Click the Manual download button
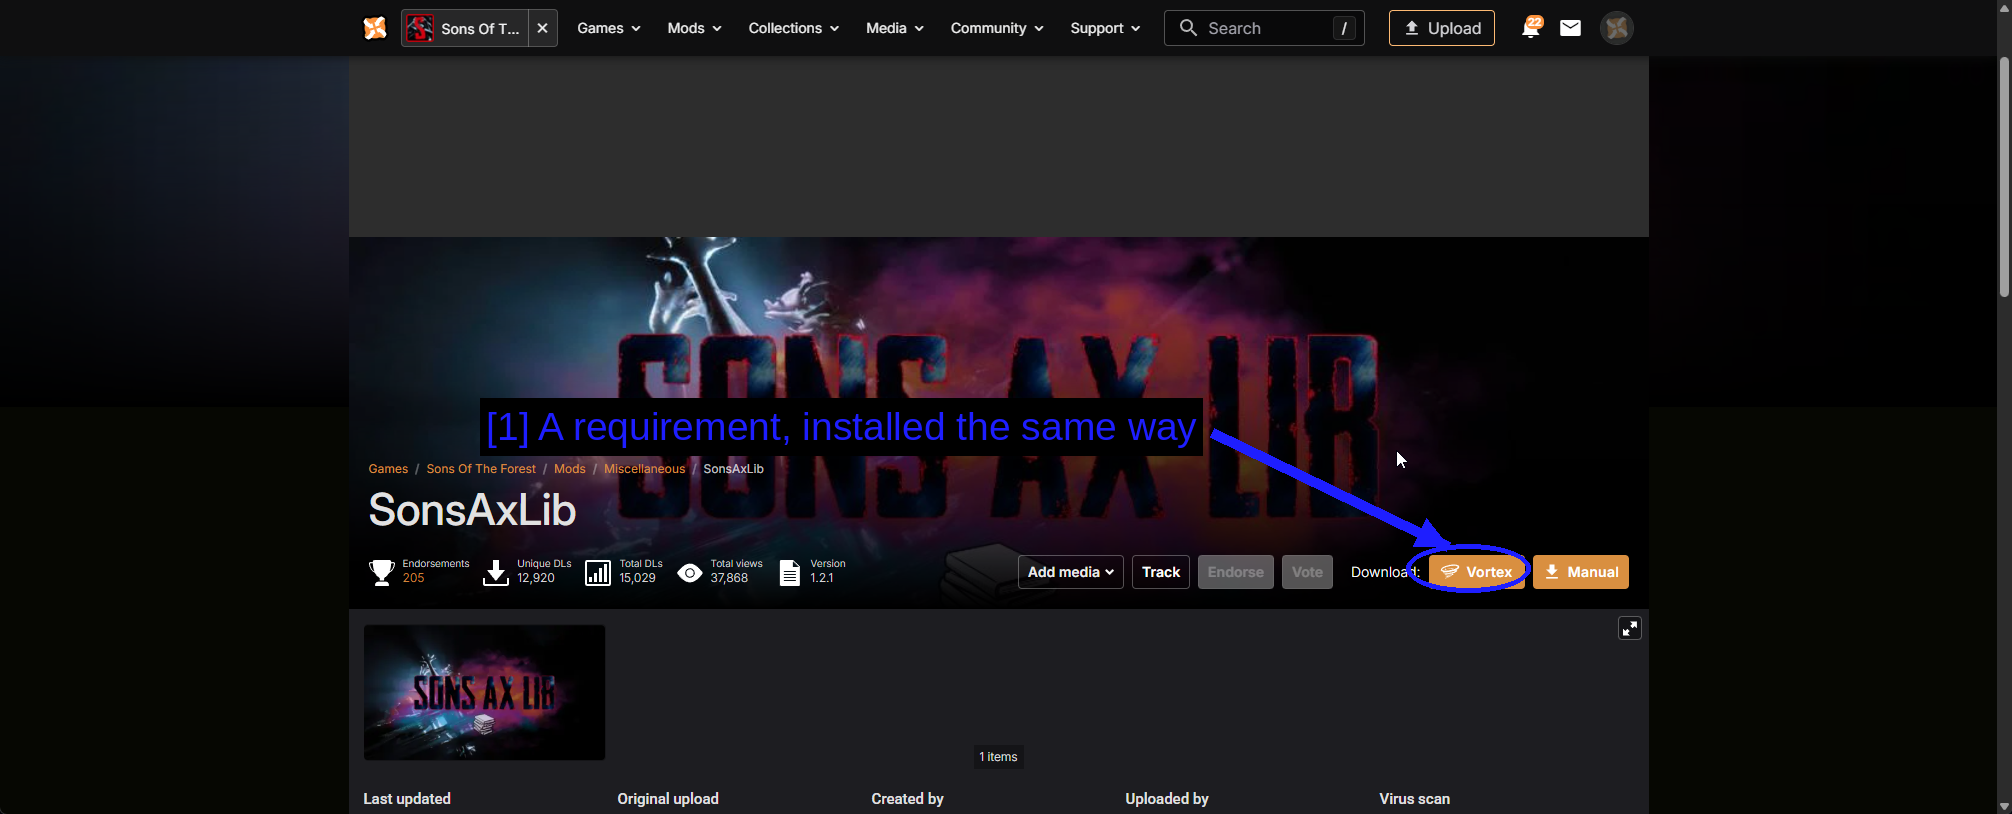This screenshot has width=2012, height=814. tap(1581, 572)
